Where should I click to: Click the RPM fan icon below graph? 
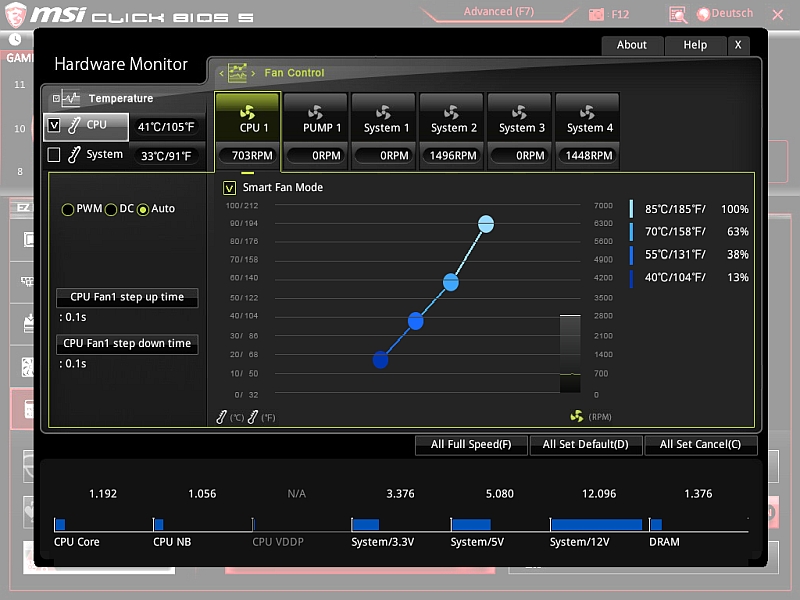point(577,416)
